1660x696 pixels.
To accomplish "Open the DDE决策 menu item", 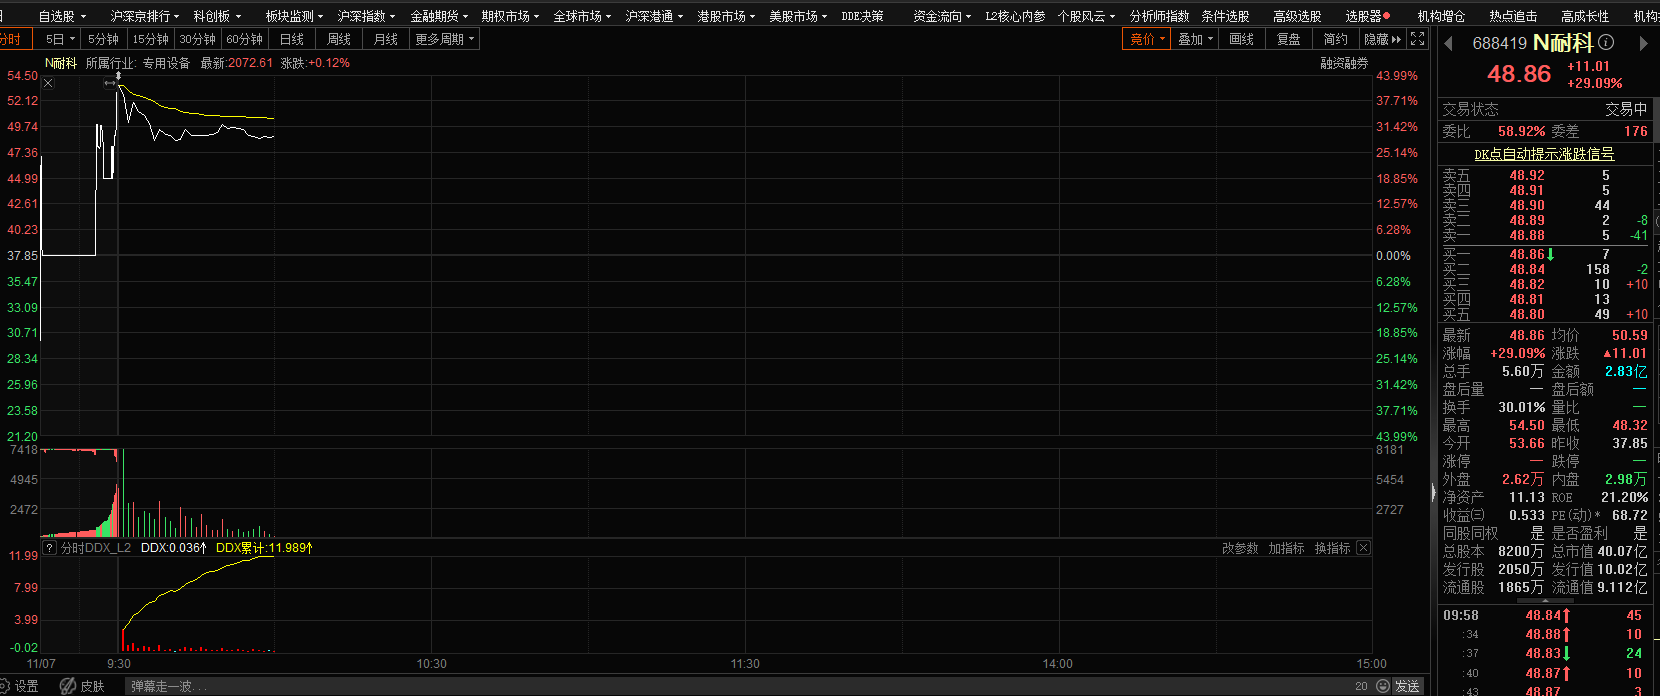I will (862, 16).
